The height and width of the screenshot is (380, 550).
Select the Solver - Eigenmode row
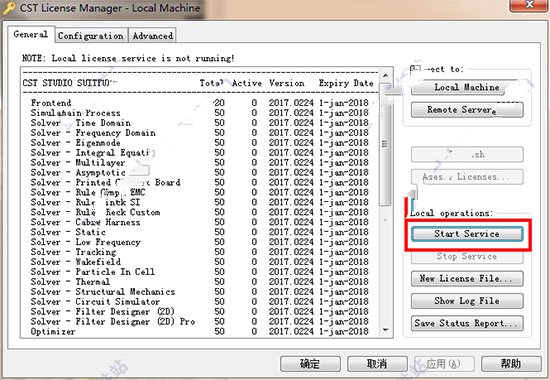[x=200, y=143]
